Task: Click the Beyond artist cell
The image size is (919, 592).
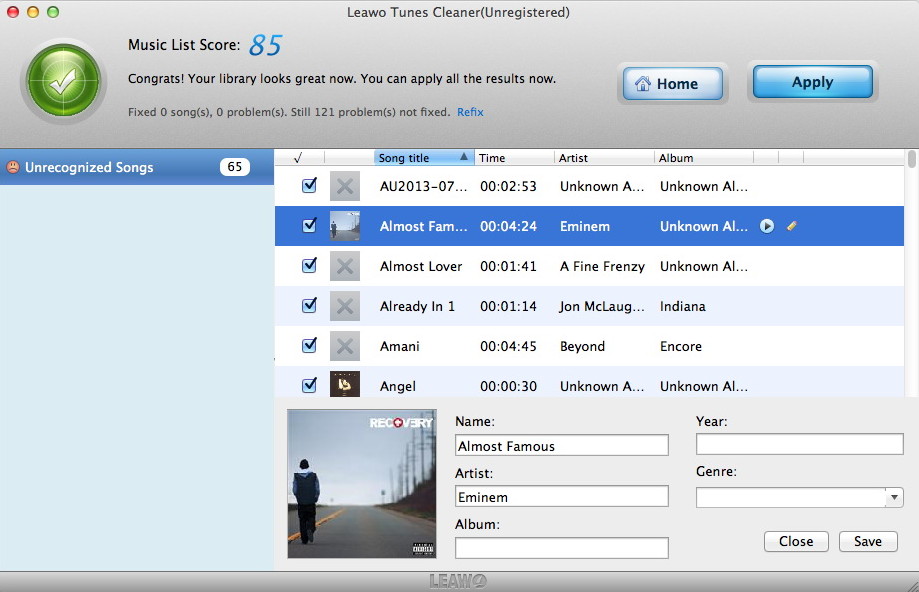Action: coord(582,346)
